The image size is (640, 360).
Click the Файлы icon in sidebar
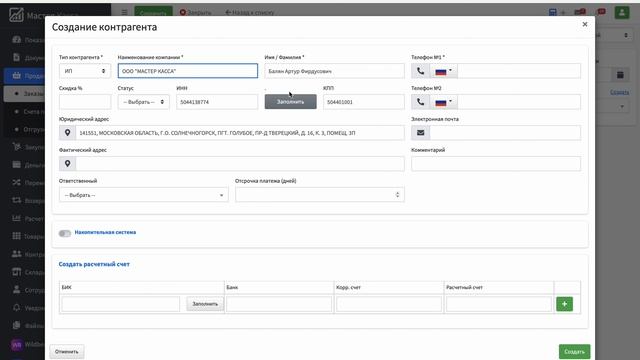pos(16,325)
